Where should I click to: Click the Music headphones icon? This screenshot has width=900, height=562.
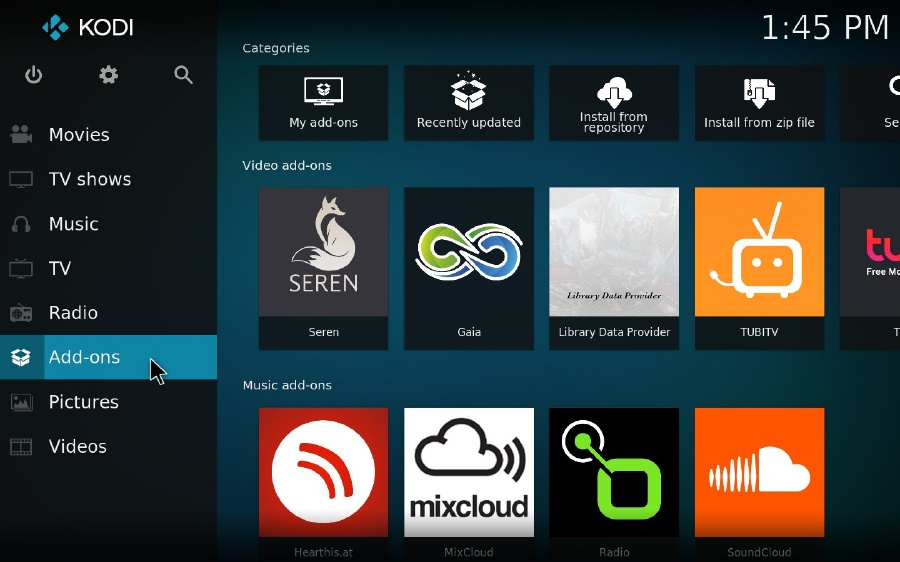(21, 224)
